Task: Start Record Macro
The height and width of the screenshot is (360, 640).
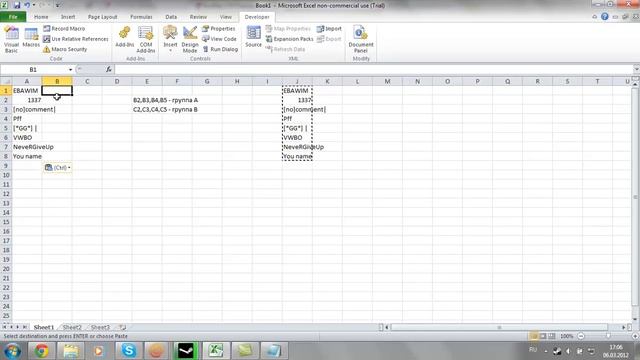Action: click(64, 29)
